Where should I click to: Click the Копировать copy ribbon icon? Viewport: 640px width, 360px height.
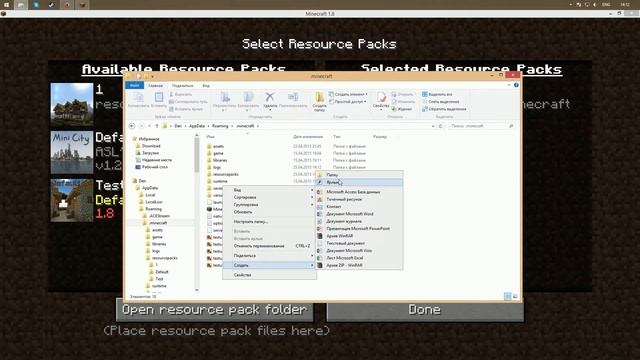139,100
